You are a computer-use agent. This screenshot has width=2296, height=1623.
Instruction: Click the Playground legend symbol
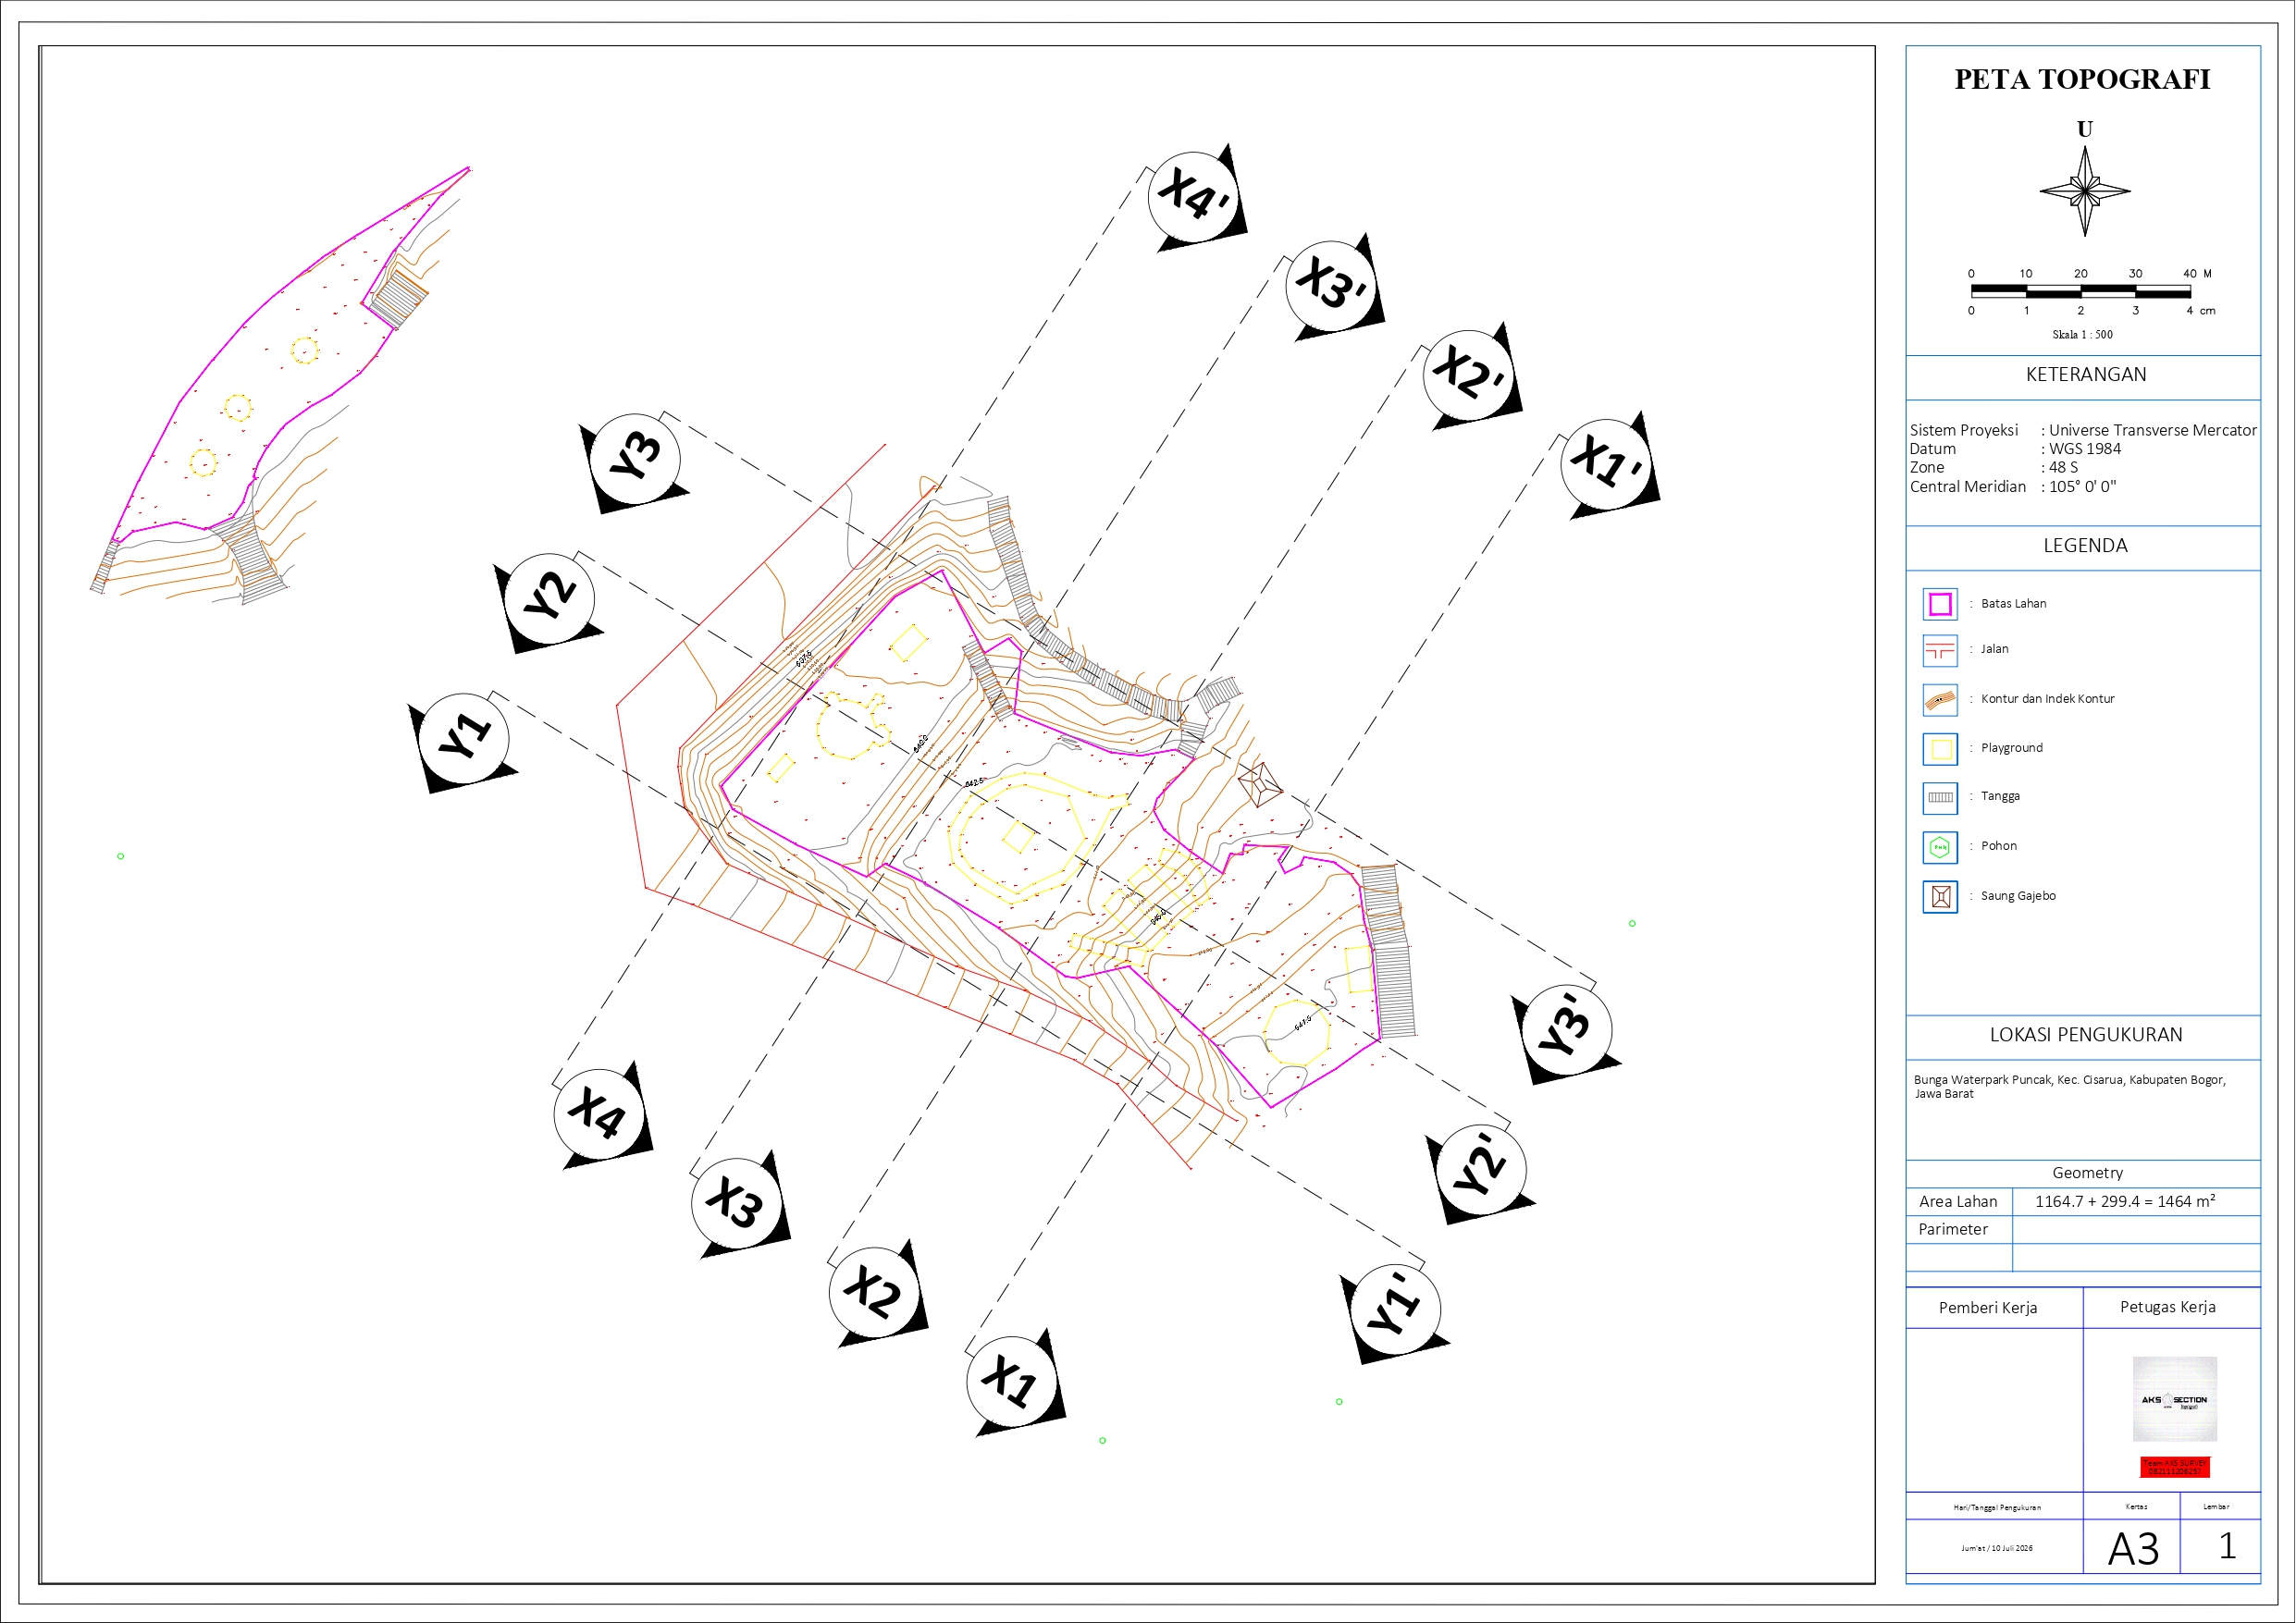point(1940,749)
